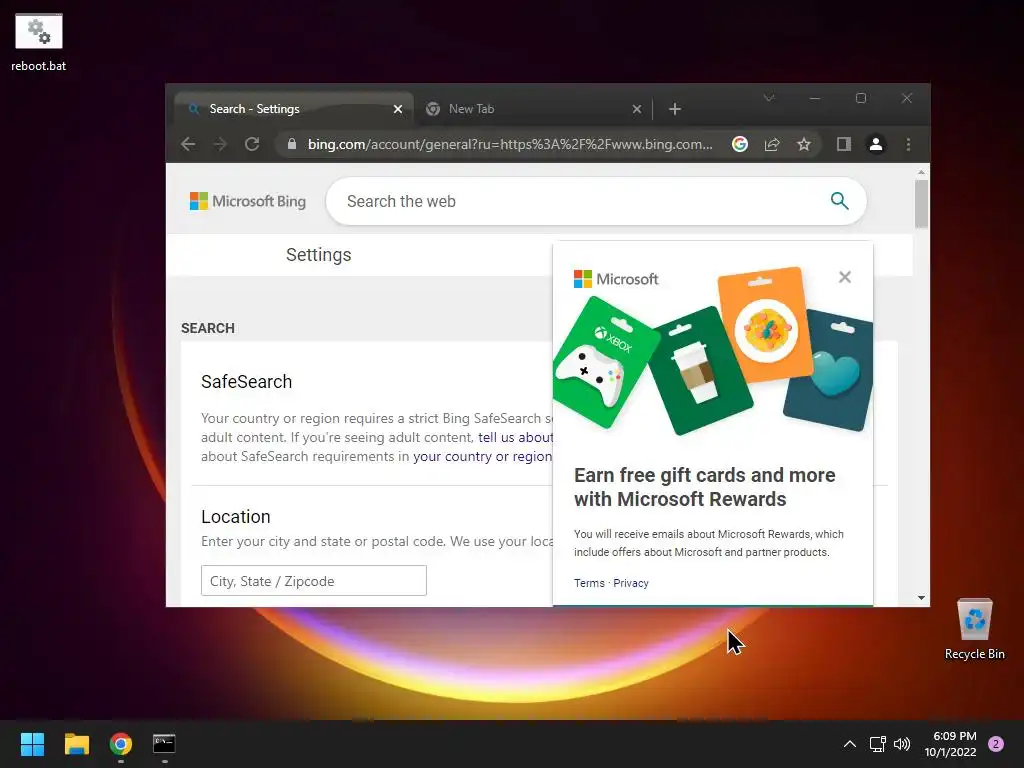The width and height of the screenshot is (1024, 768).
Task: Open volume control tray icon
Action: pyautogui.click(x=902, y=744)
